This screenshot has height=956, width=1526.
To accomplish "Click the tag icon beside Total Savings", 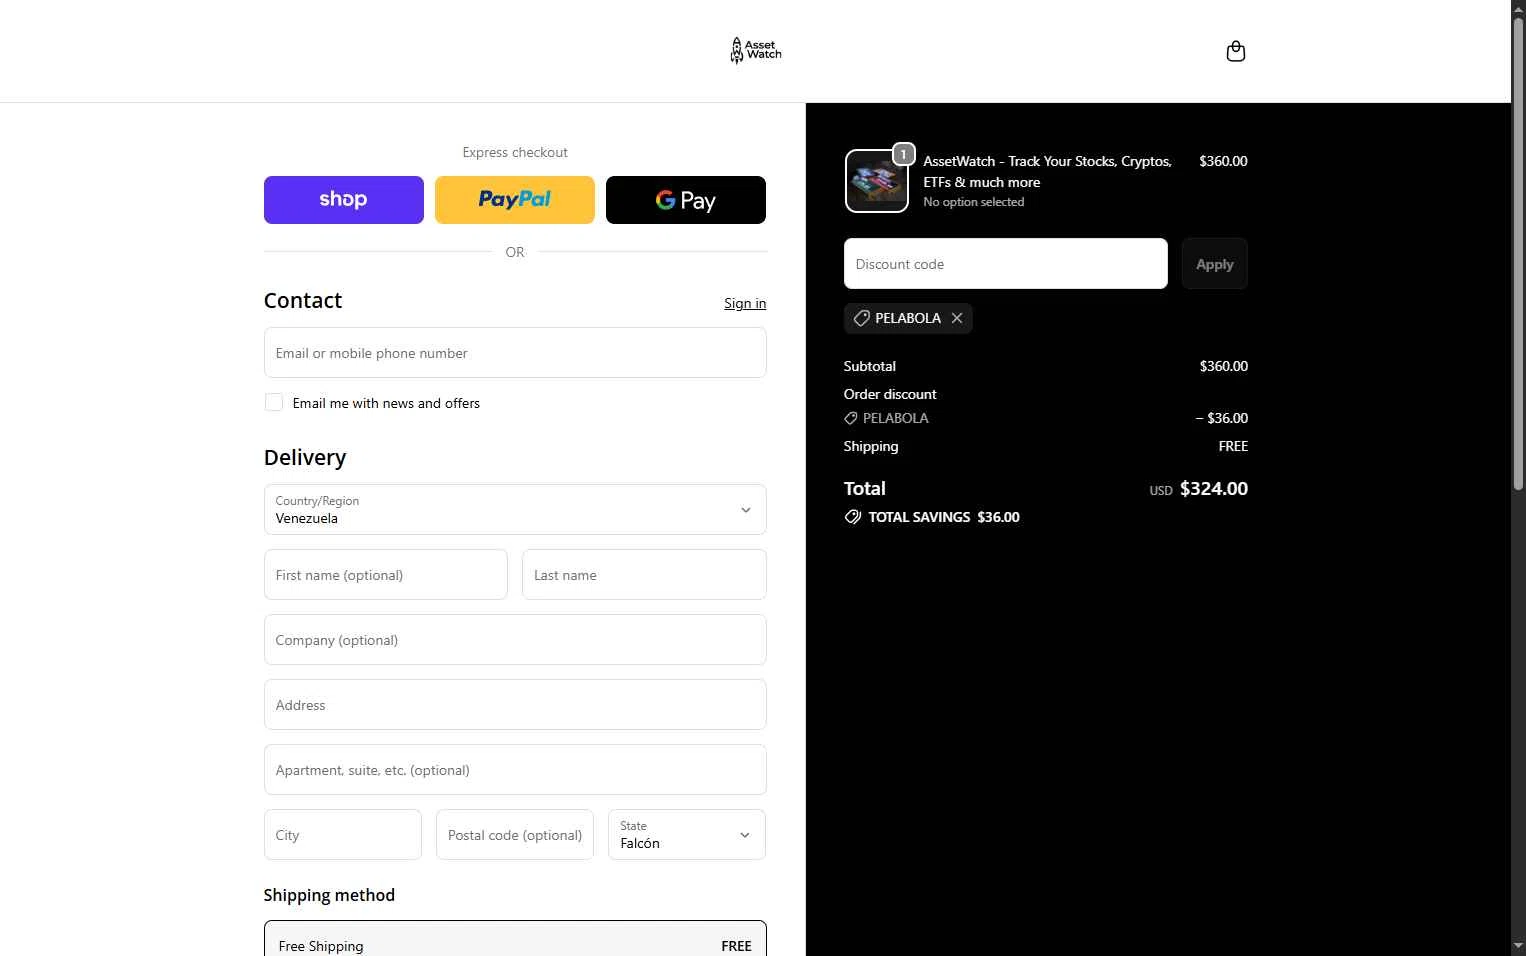I will coord(853,517).
